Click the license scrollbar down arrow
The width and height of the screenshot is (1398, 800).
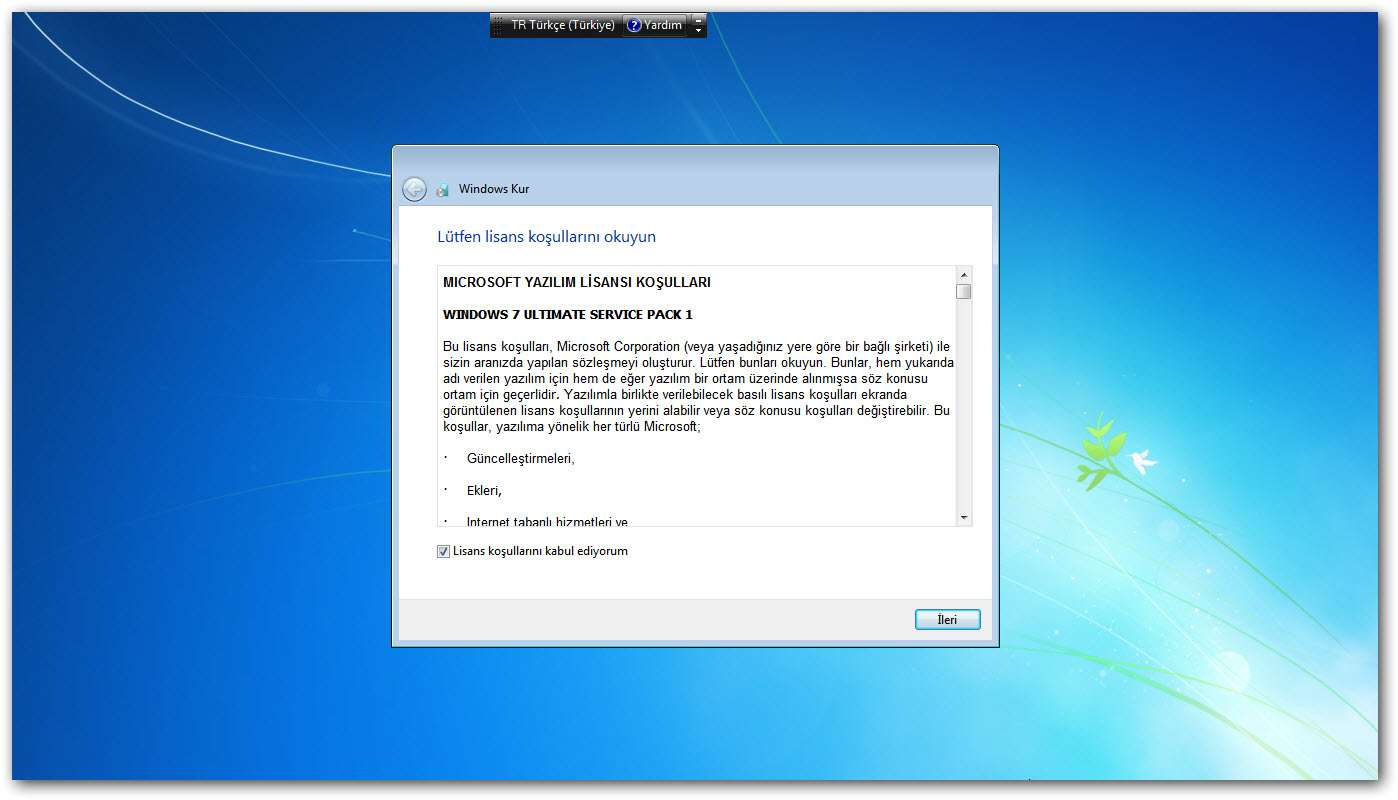point(964,517)
